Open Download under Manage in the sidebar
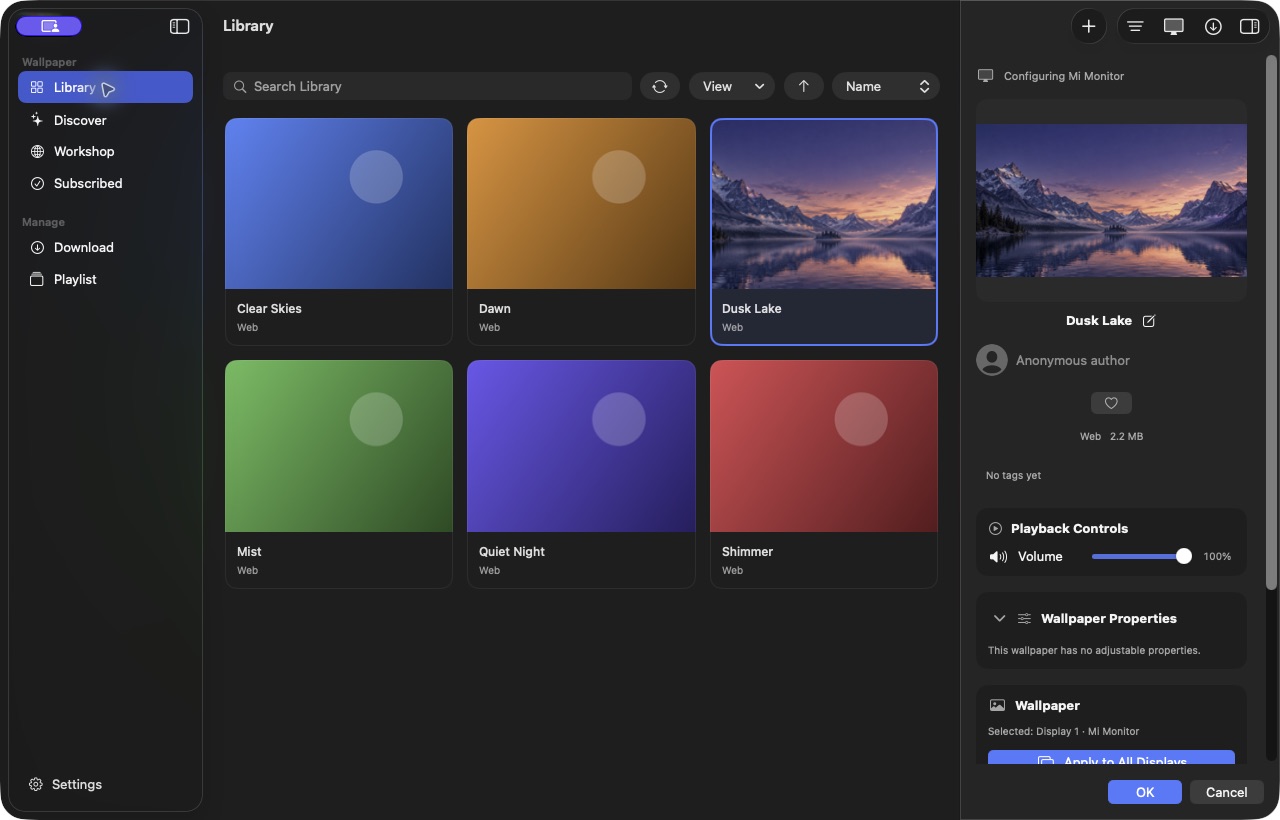Image resolution: width=1280 pixels, height=820 pixels. [x=105, y=248]
